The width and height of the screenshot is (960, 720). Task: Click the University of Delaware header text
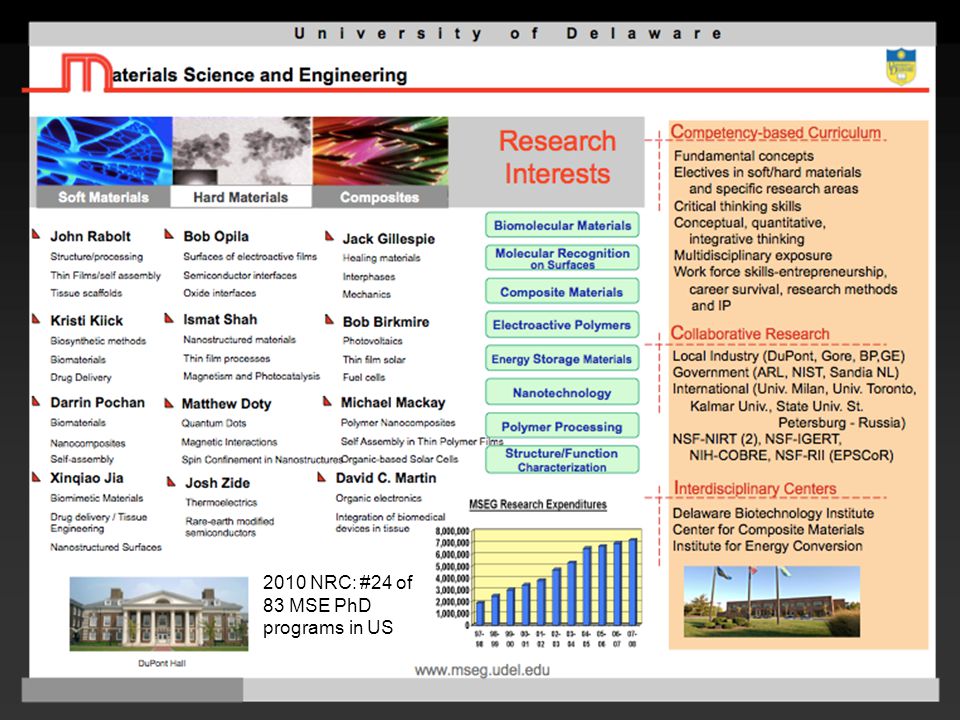pos(508,33)
